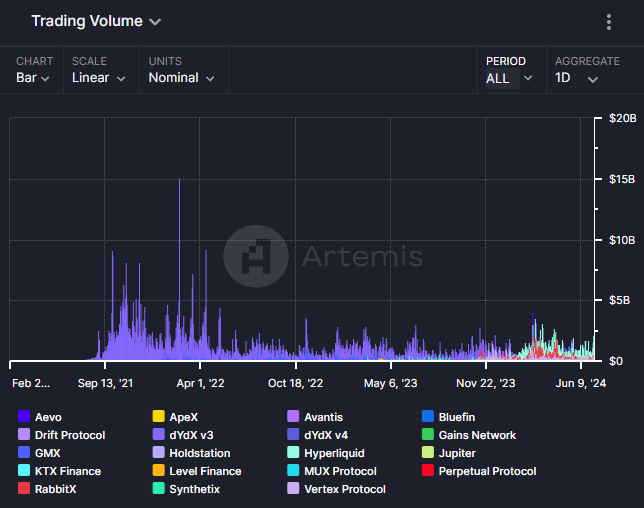The width and height of the screenshot is (644, 508).
Task: Click the tall $15B volume spike bar
Action: pyautogui.click(x=179, y=270)
